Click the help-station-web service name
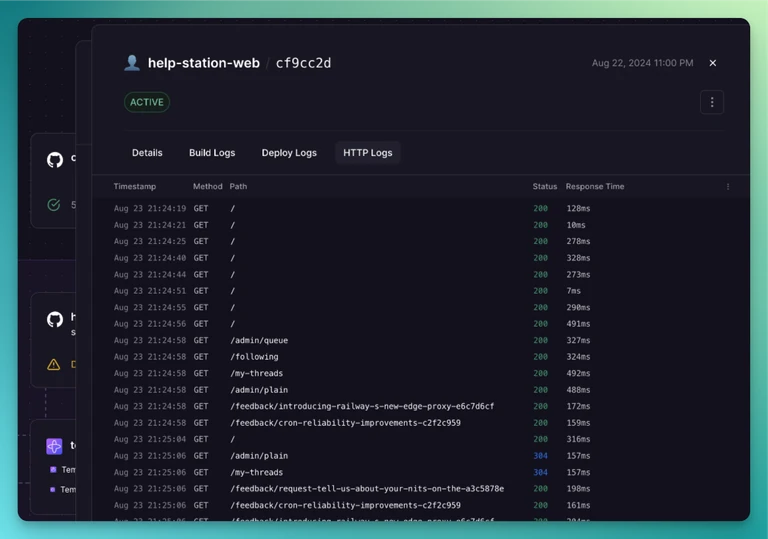Screen dimensions: 768x539 point(204,63)
